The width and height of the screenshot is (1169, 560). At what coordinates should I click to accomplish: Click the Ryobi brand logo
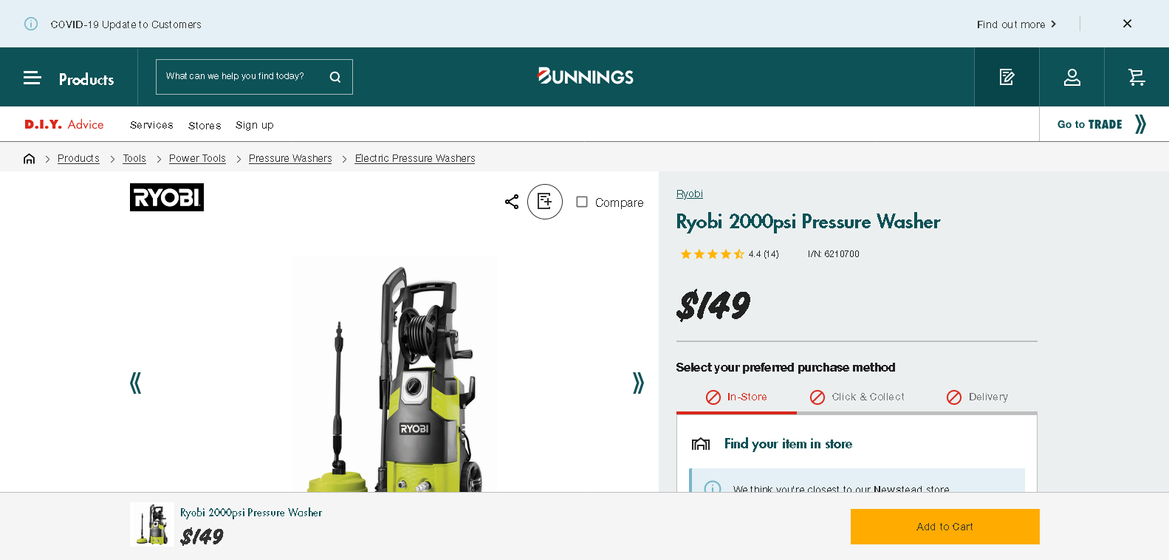pyautogui.click(x=167, y=198)
